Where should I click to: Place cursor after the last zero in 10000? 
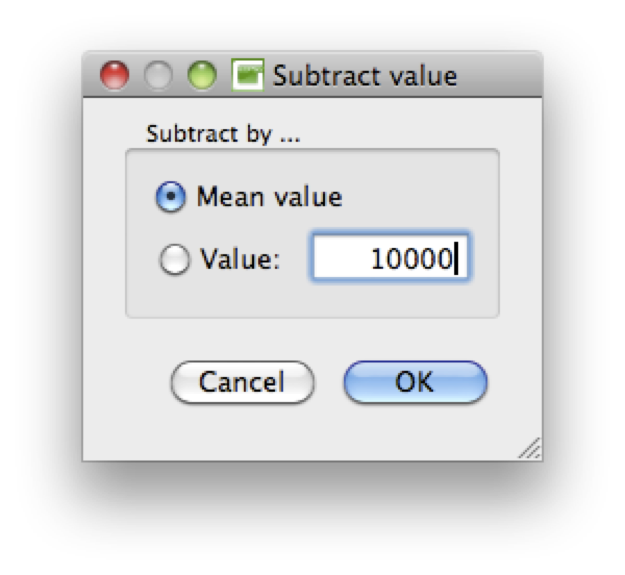click(454, 259)
